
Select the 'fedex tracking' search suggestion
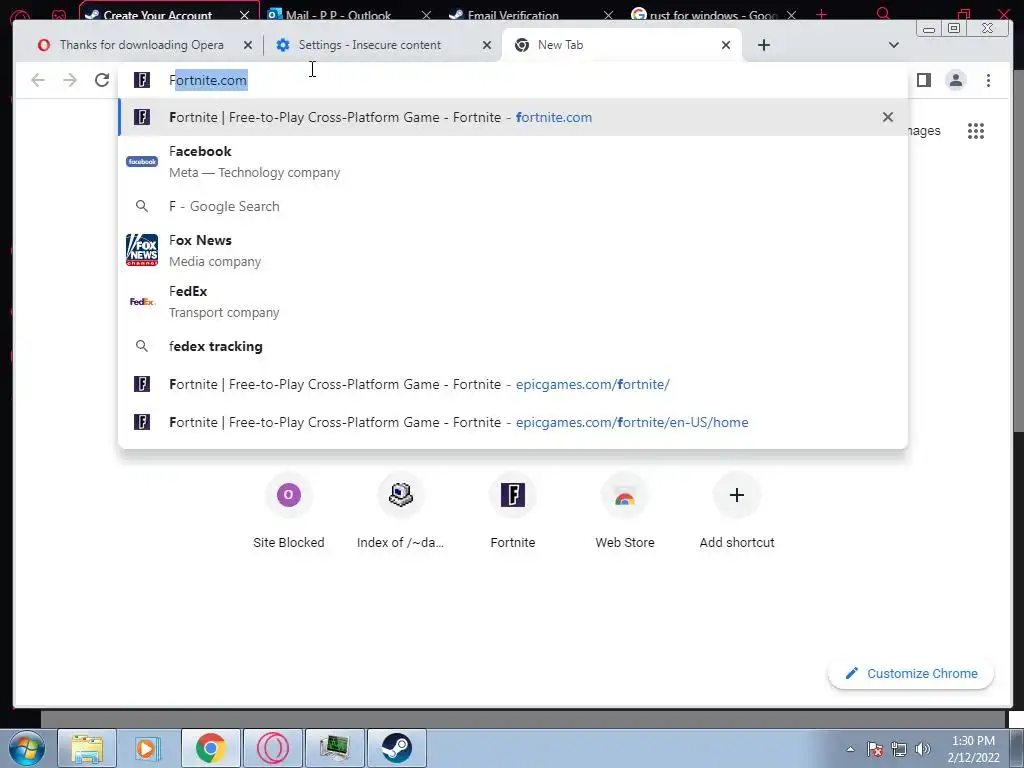(513, 346)
